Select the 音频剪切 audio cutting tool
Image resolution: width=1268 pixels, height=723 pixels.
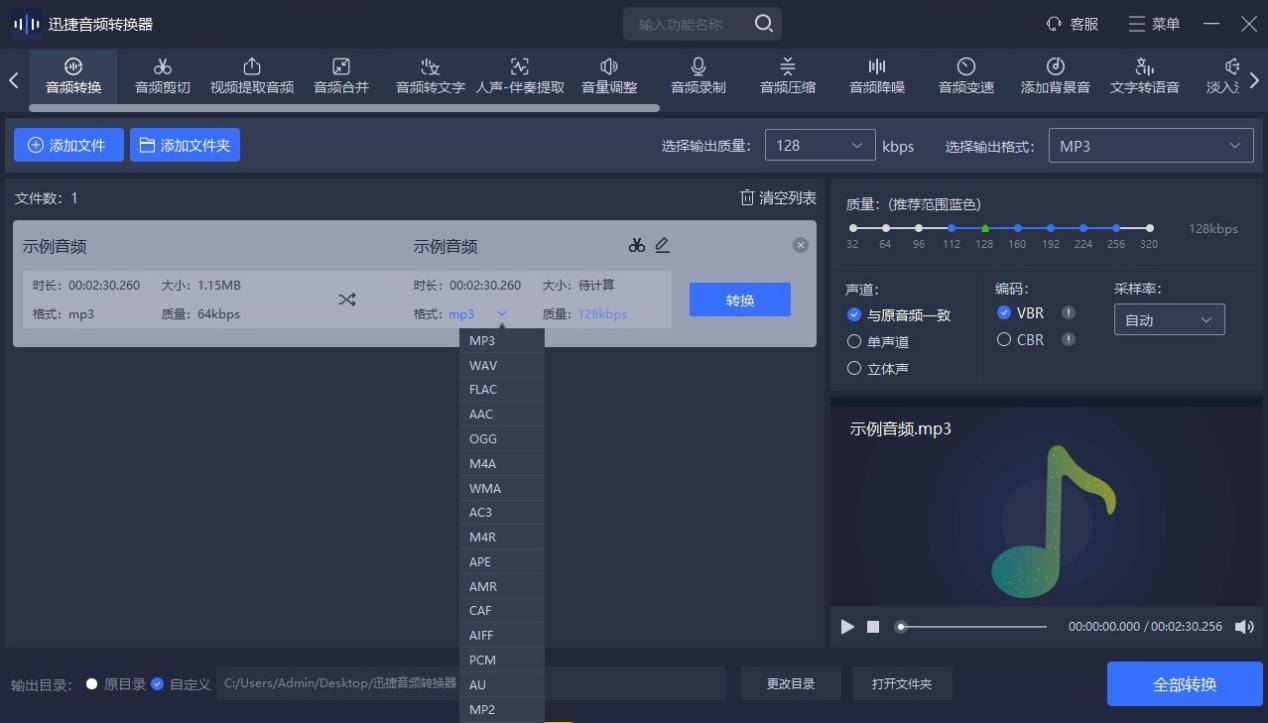click(x=161, y=76)
